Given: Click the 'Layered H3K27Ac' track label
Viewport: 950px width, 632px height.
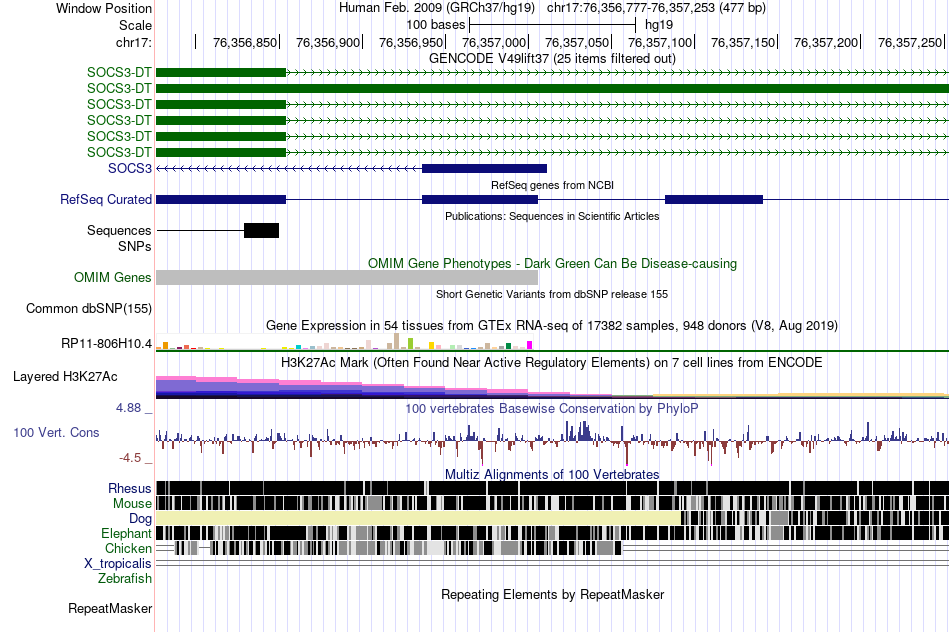Looking at the screenshot, I should click(x=65, y=376).
